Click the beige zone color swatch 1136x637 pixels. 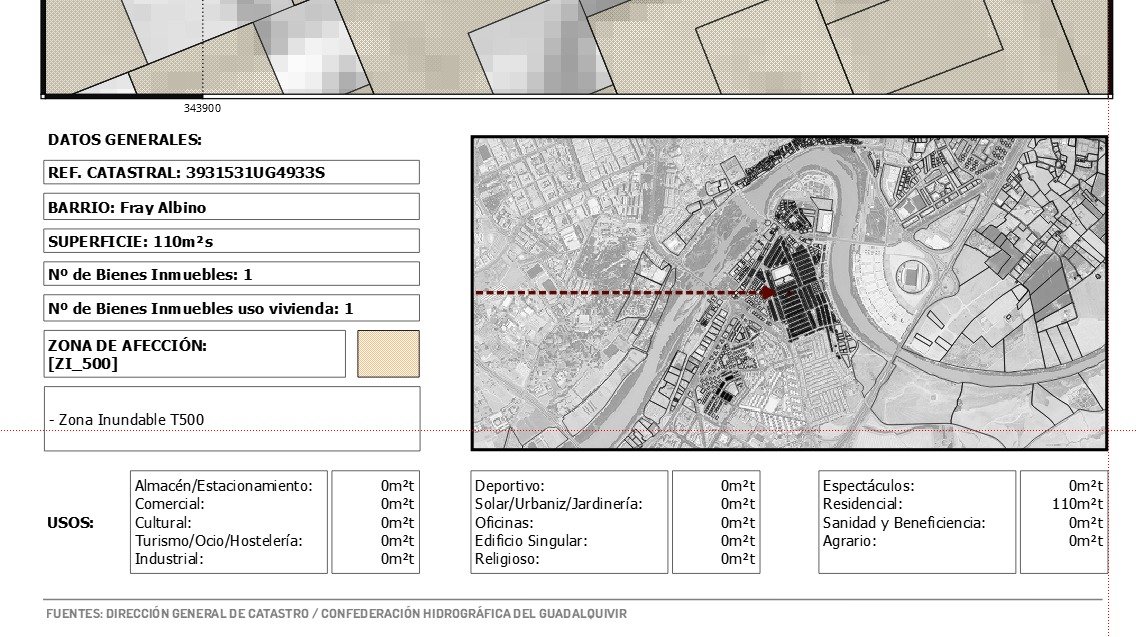[x=388, y=354]
